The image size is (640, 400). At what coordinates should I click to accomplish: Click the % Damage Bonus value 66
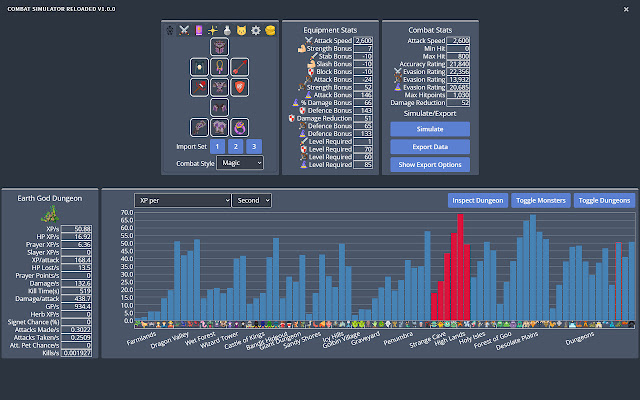[x=363, y=102]
